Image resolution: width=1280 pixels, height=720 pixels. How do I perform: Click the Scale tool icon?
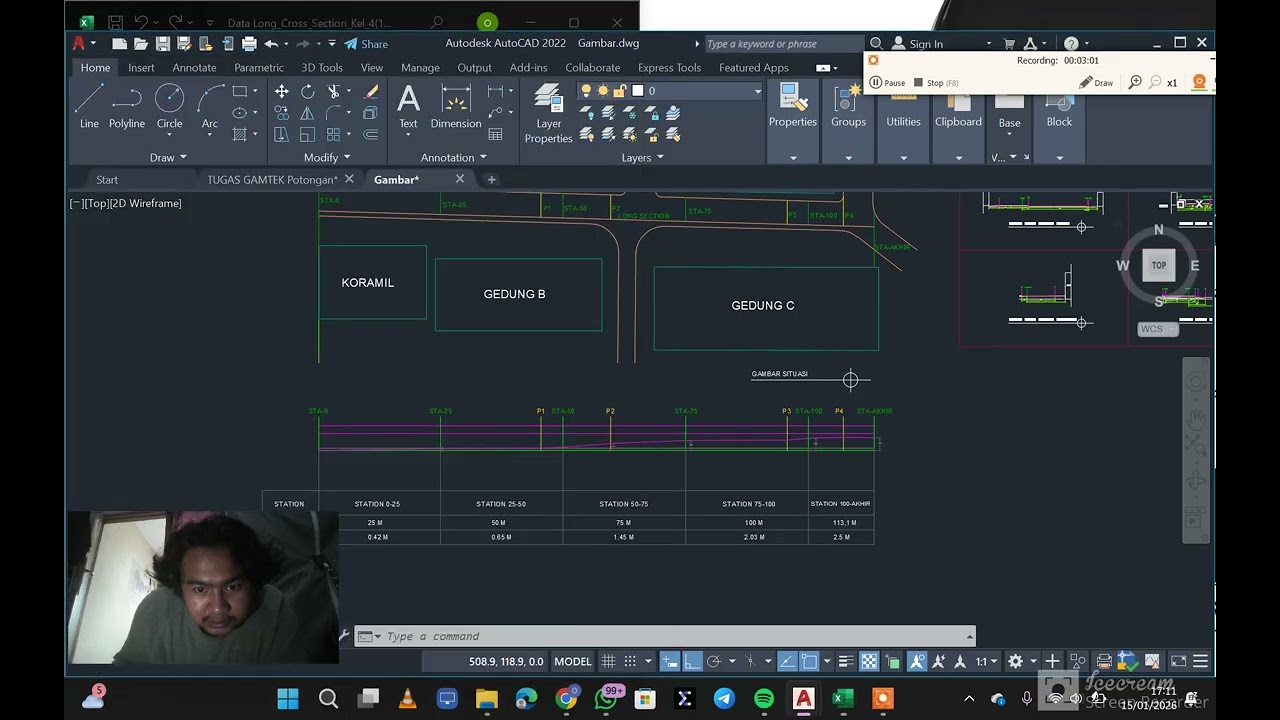pyautogui.click(x=307, y=135)
